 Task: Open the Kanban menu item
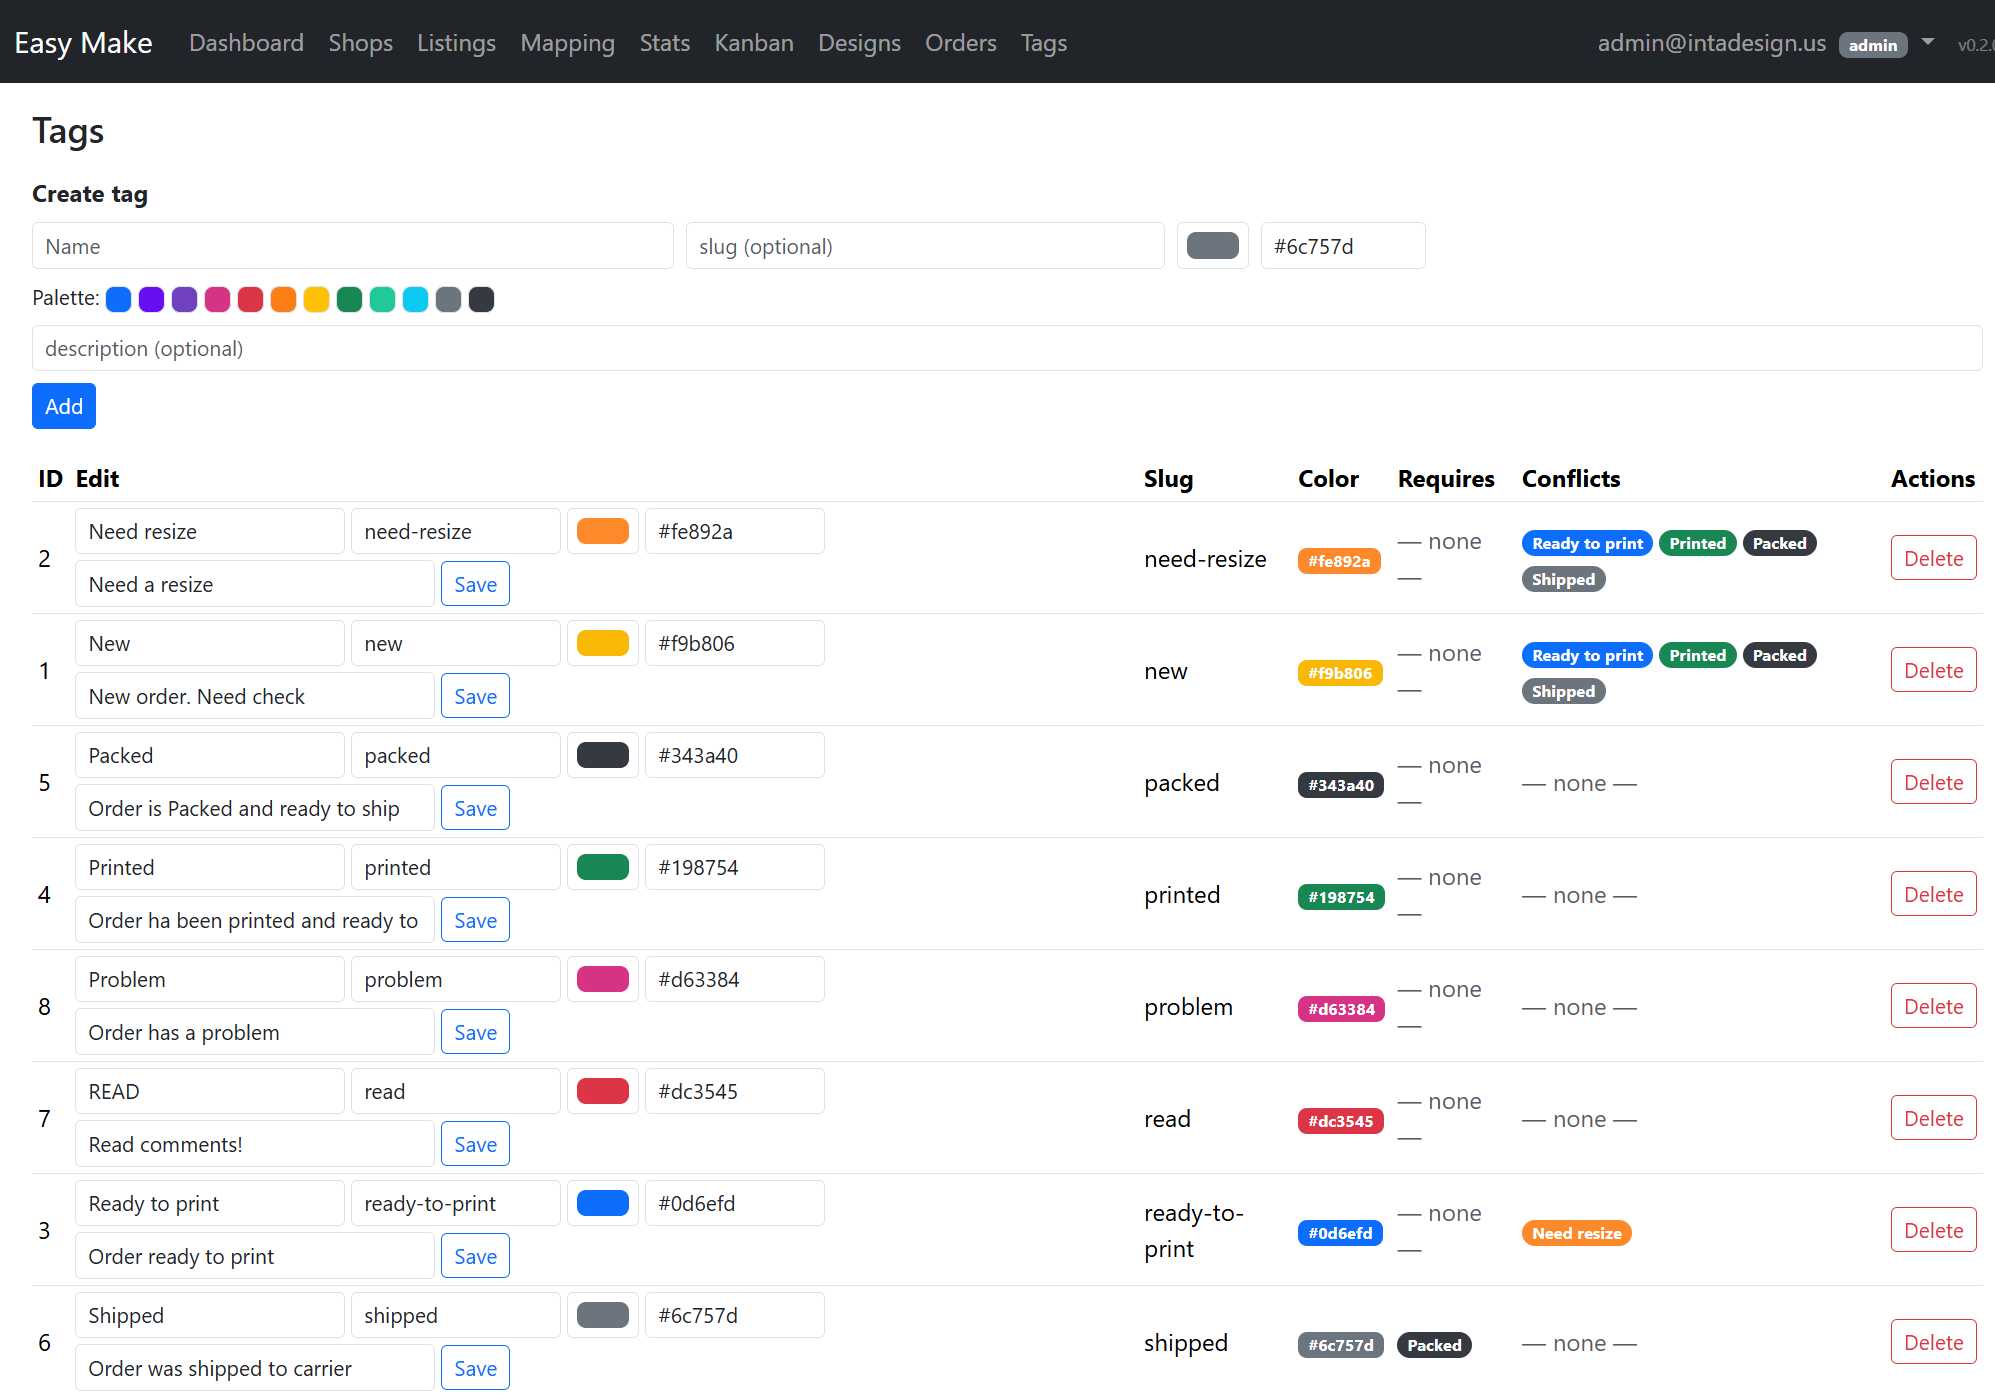(753, 43)
